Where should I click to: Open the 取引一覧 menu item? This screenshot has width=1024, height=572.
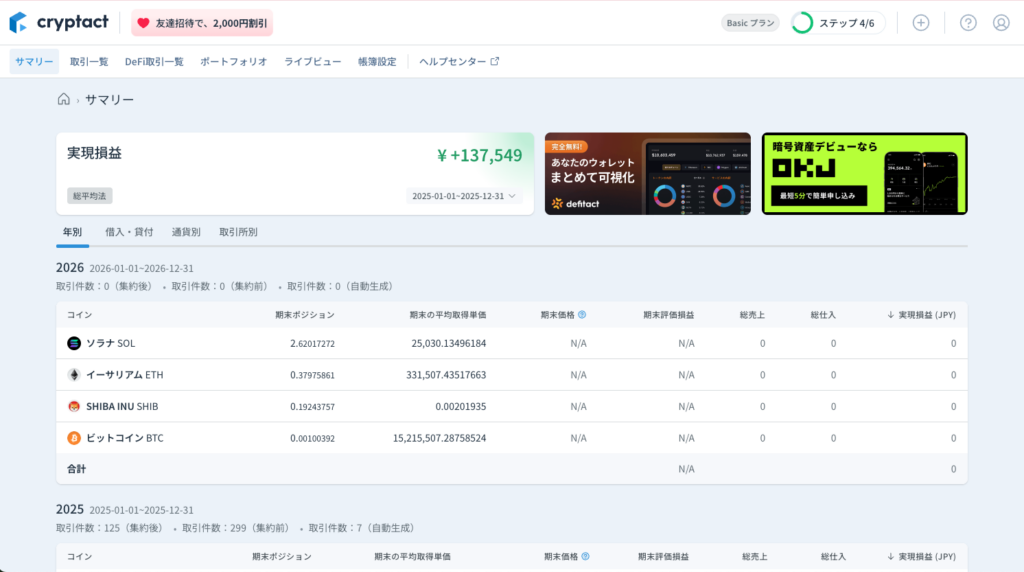[89, 61]
